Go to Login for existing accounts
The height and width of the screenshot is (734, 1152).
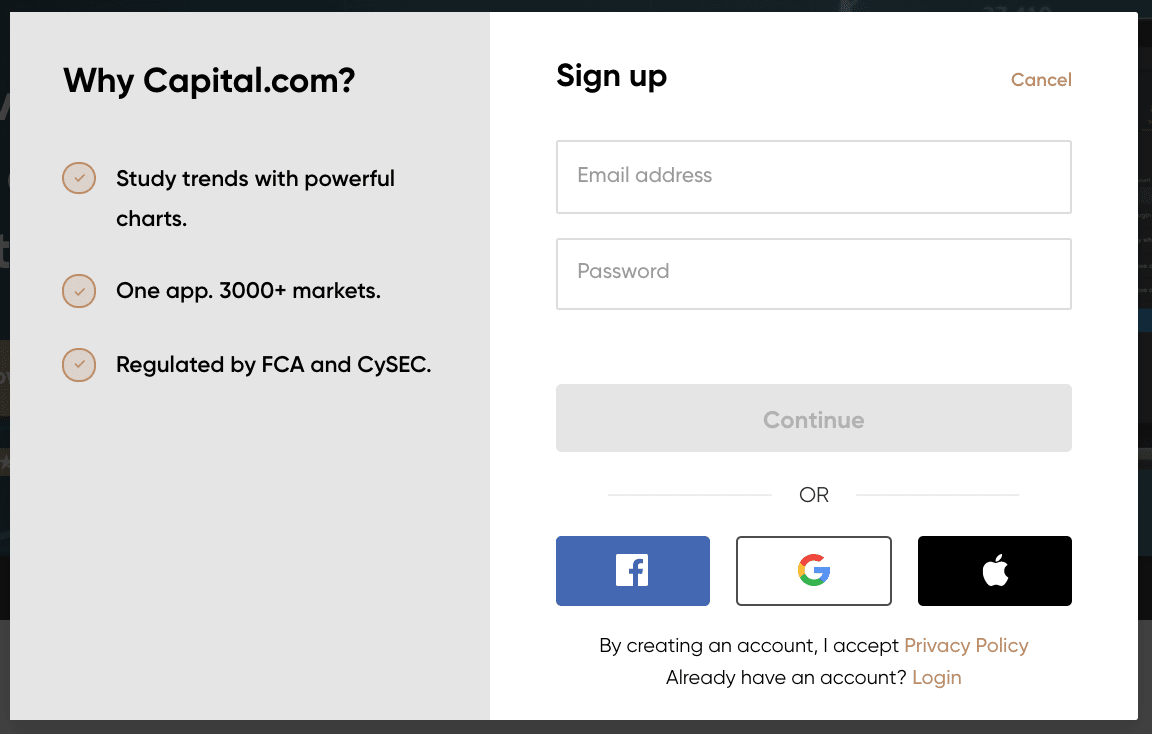[937, 677]
